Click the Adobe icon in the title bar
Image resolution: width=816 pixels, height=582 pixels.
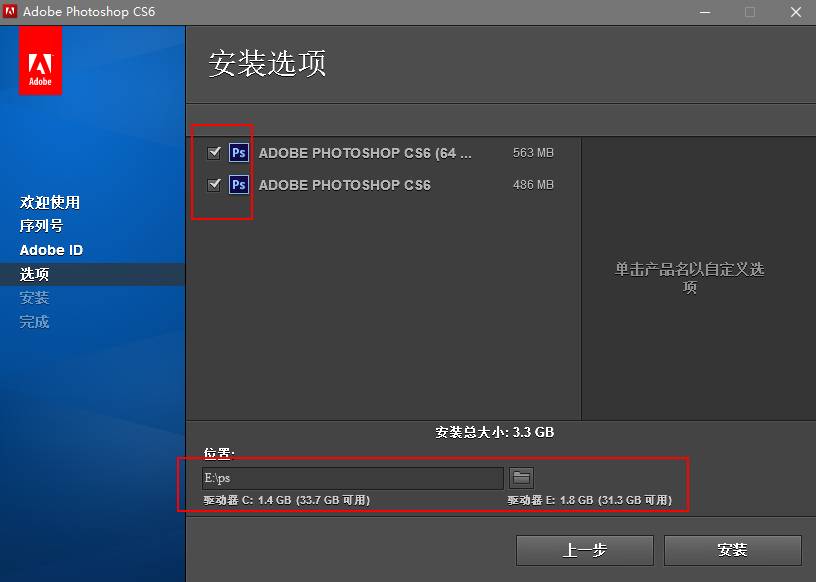pos(11,12)
